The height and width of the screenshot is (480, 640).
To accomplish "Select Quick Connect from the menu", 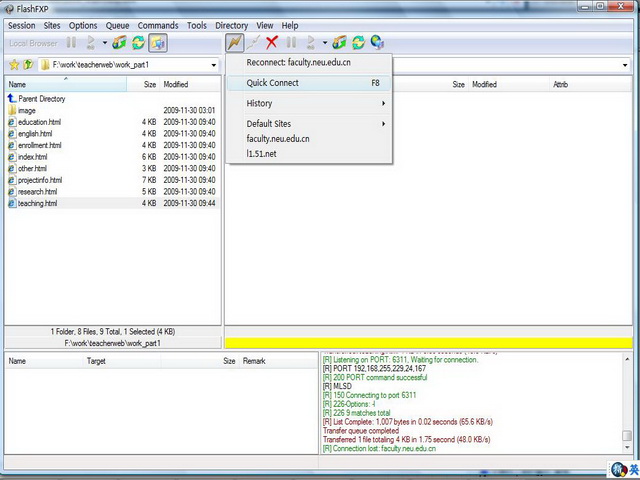I will pyautogui.click(x=273, y=83).
